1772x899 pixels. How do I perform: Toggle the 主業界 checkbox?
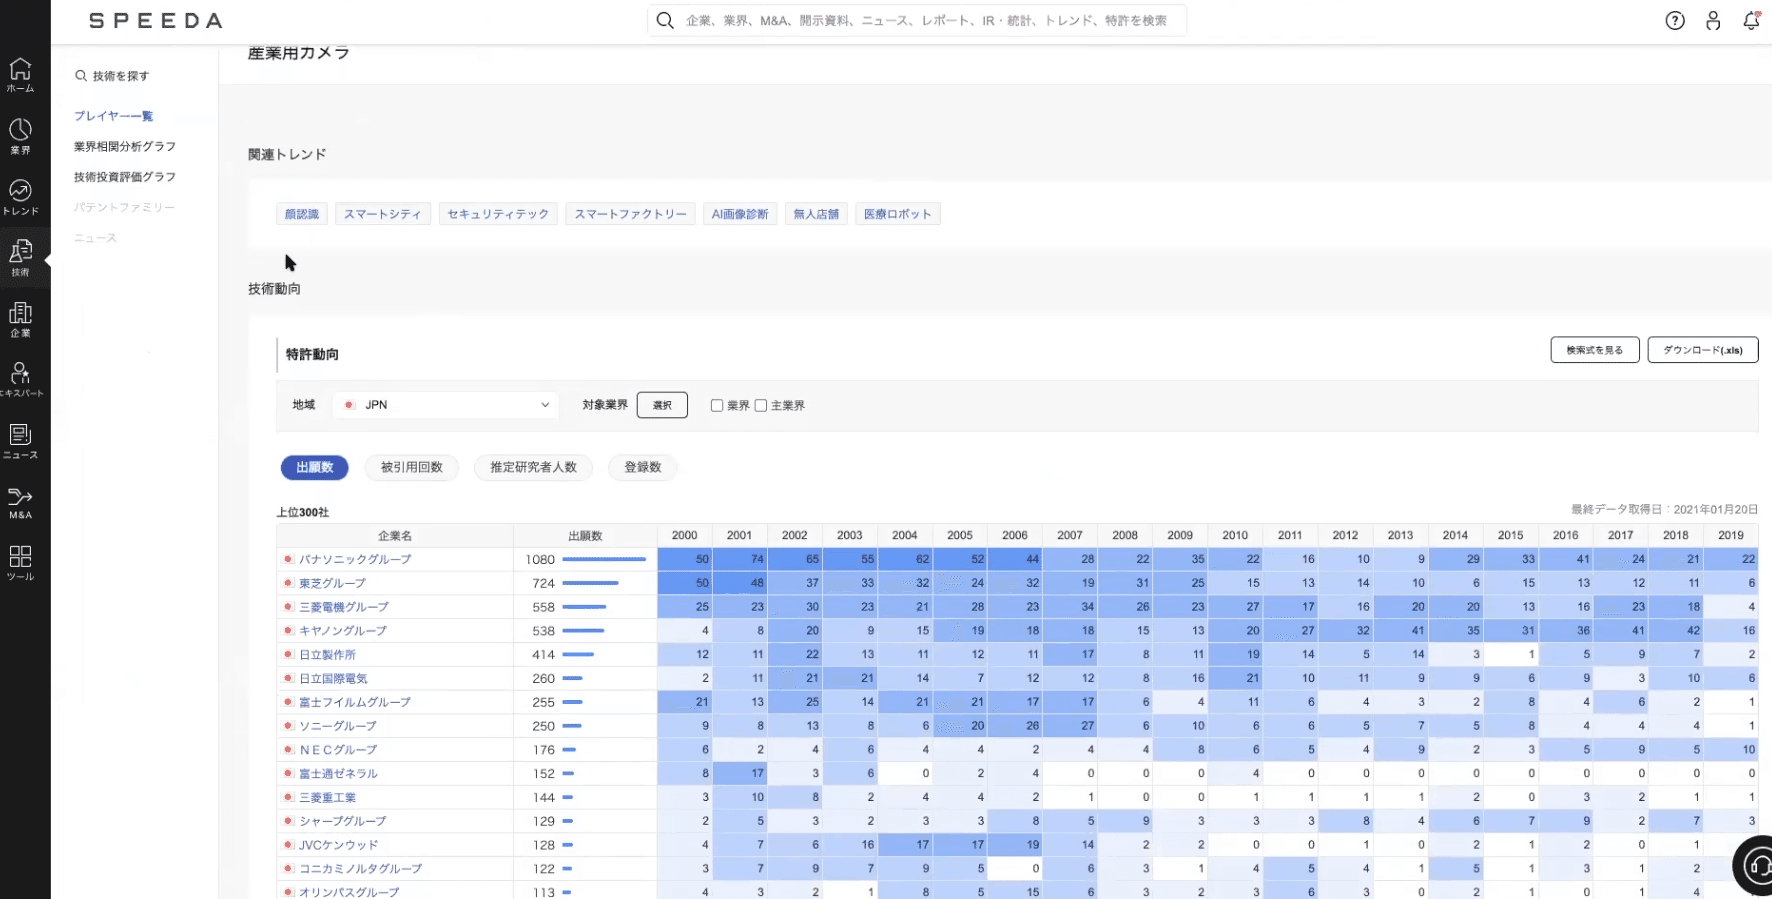coord(761,405)
